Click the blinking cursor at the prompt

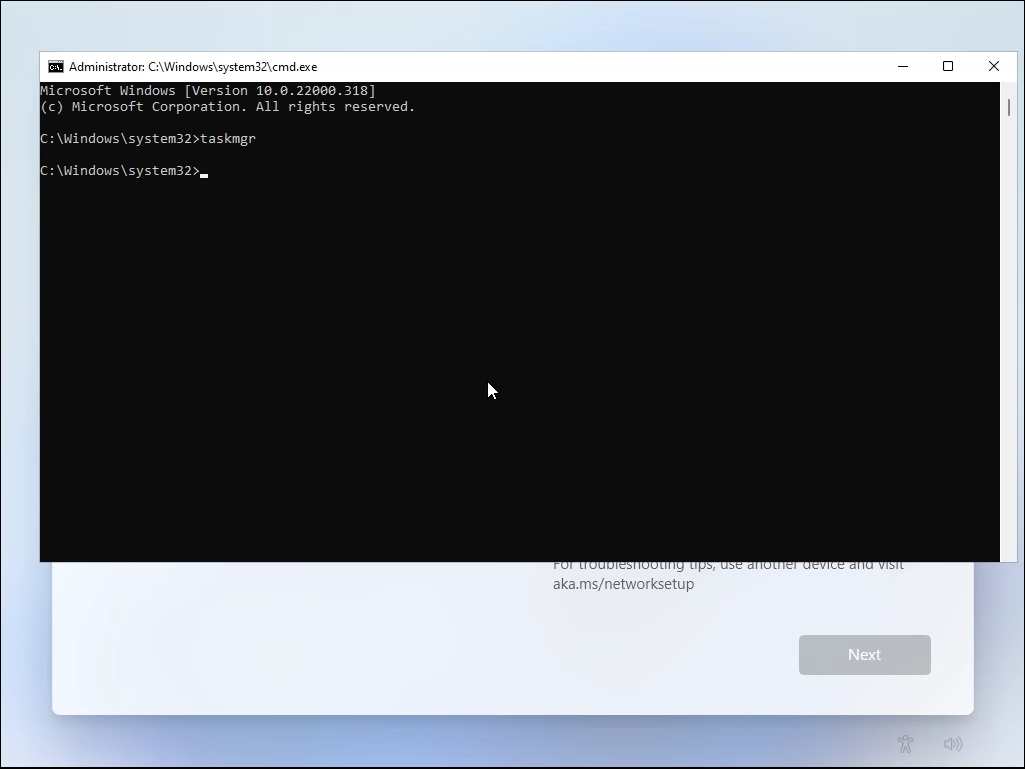click(x=204, y=173)
